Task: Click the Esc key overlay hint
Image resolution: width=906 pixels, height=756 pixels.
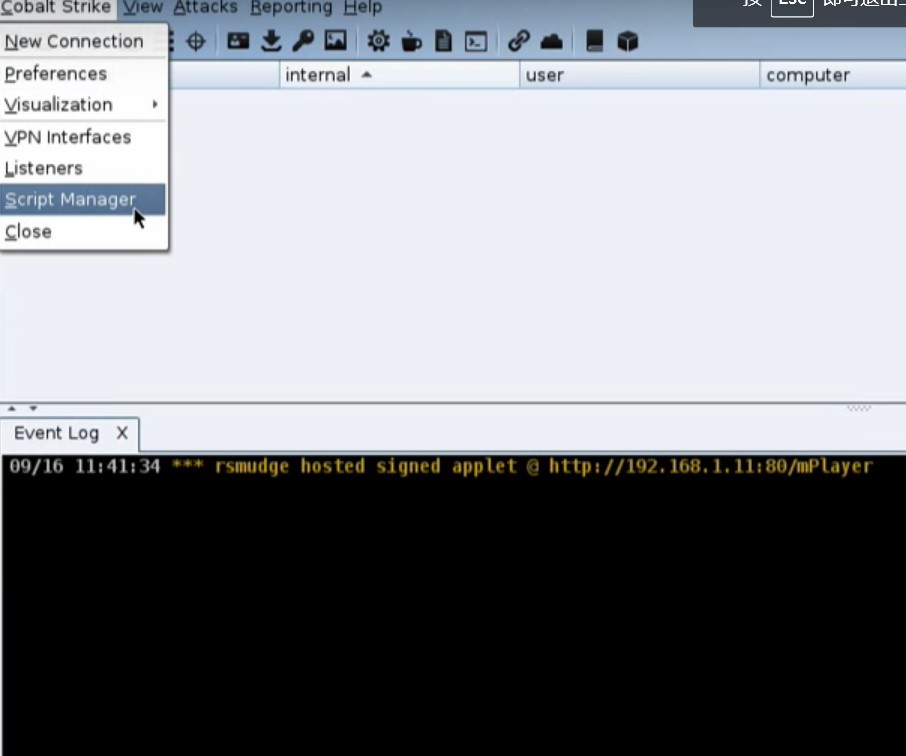Action: 792,5
